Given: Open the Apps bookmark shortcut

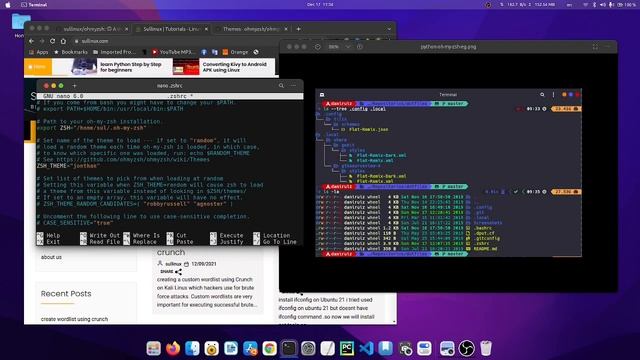Looking at the screenshot, I should [38, 52].
